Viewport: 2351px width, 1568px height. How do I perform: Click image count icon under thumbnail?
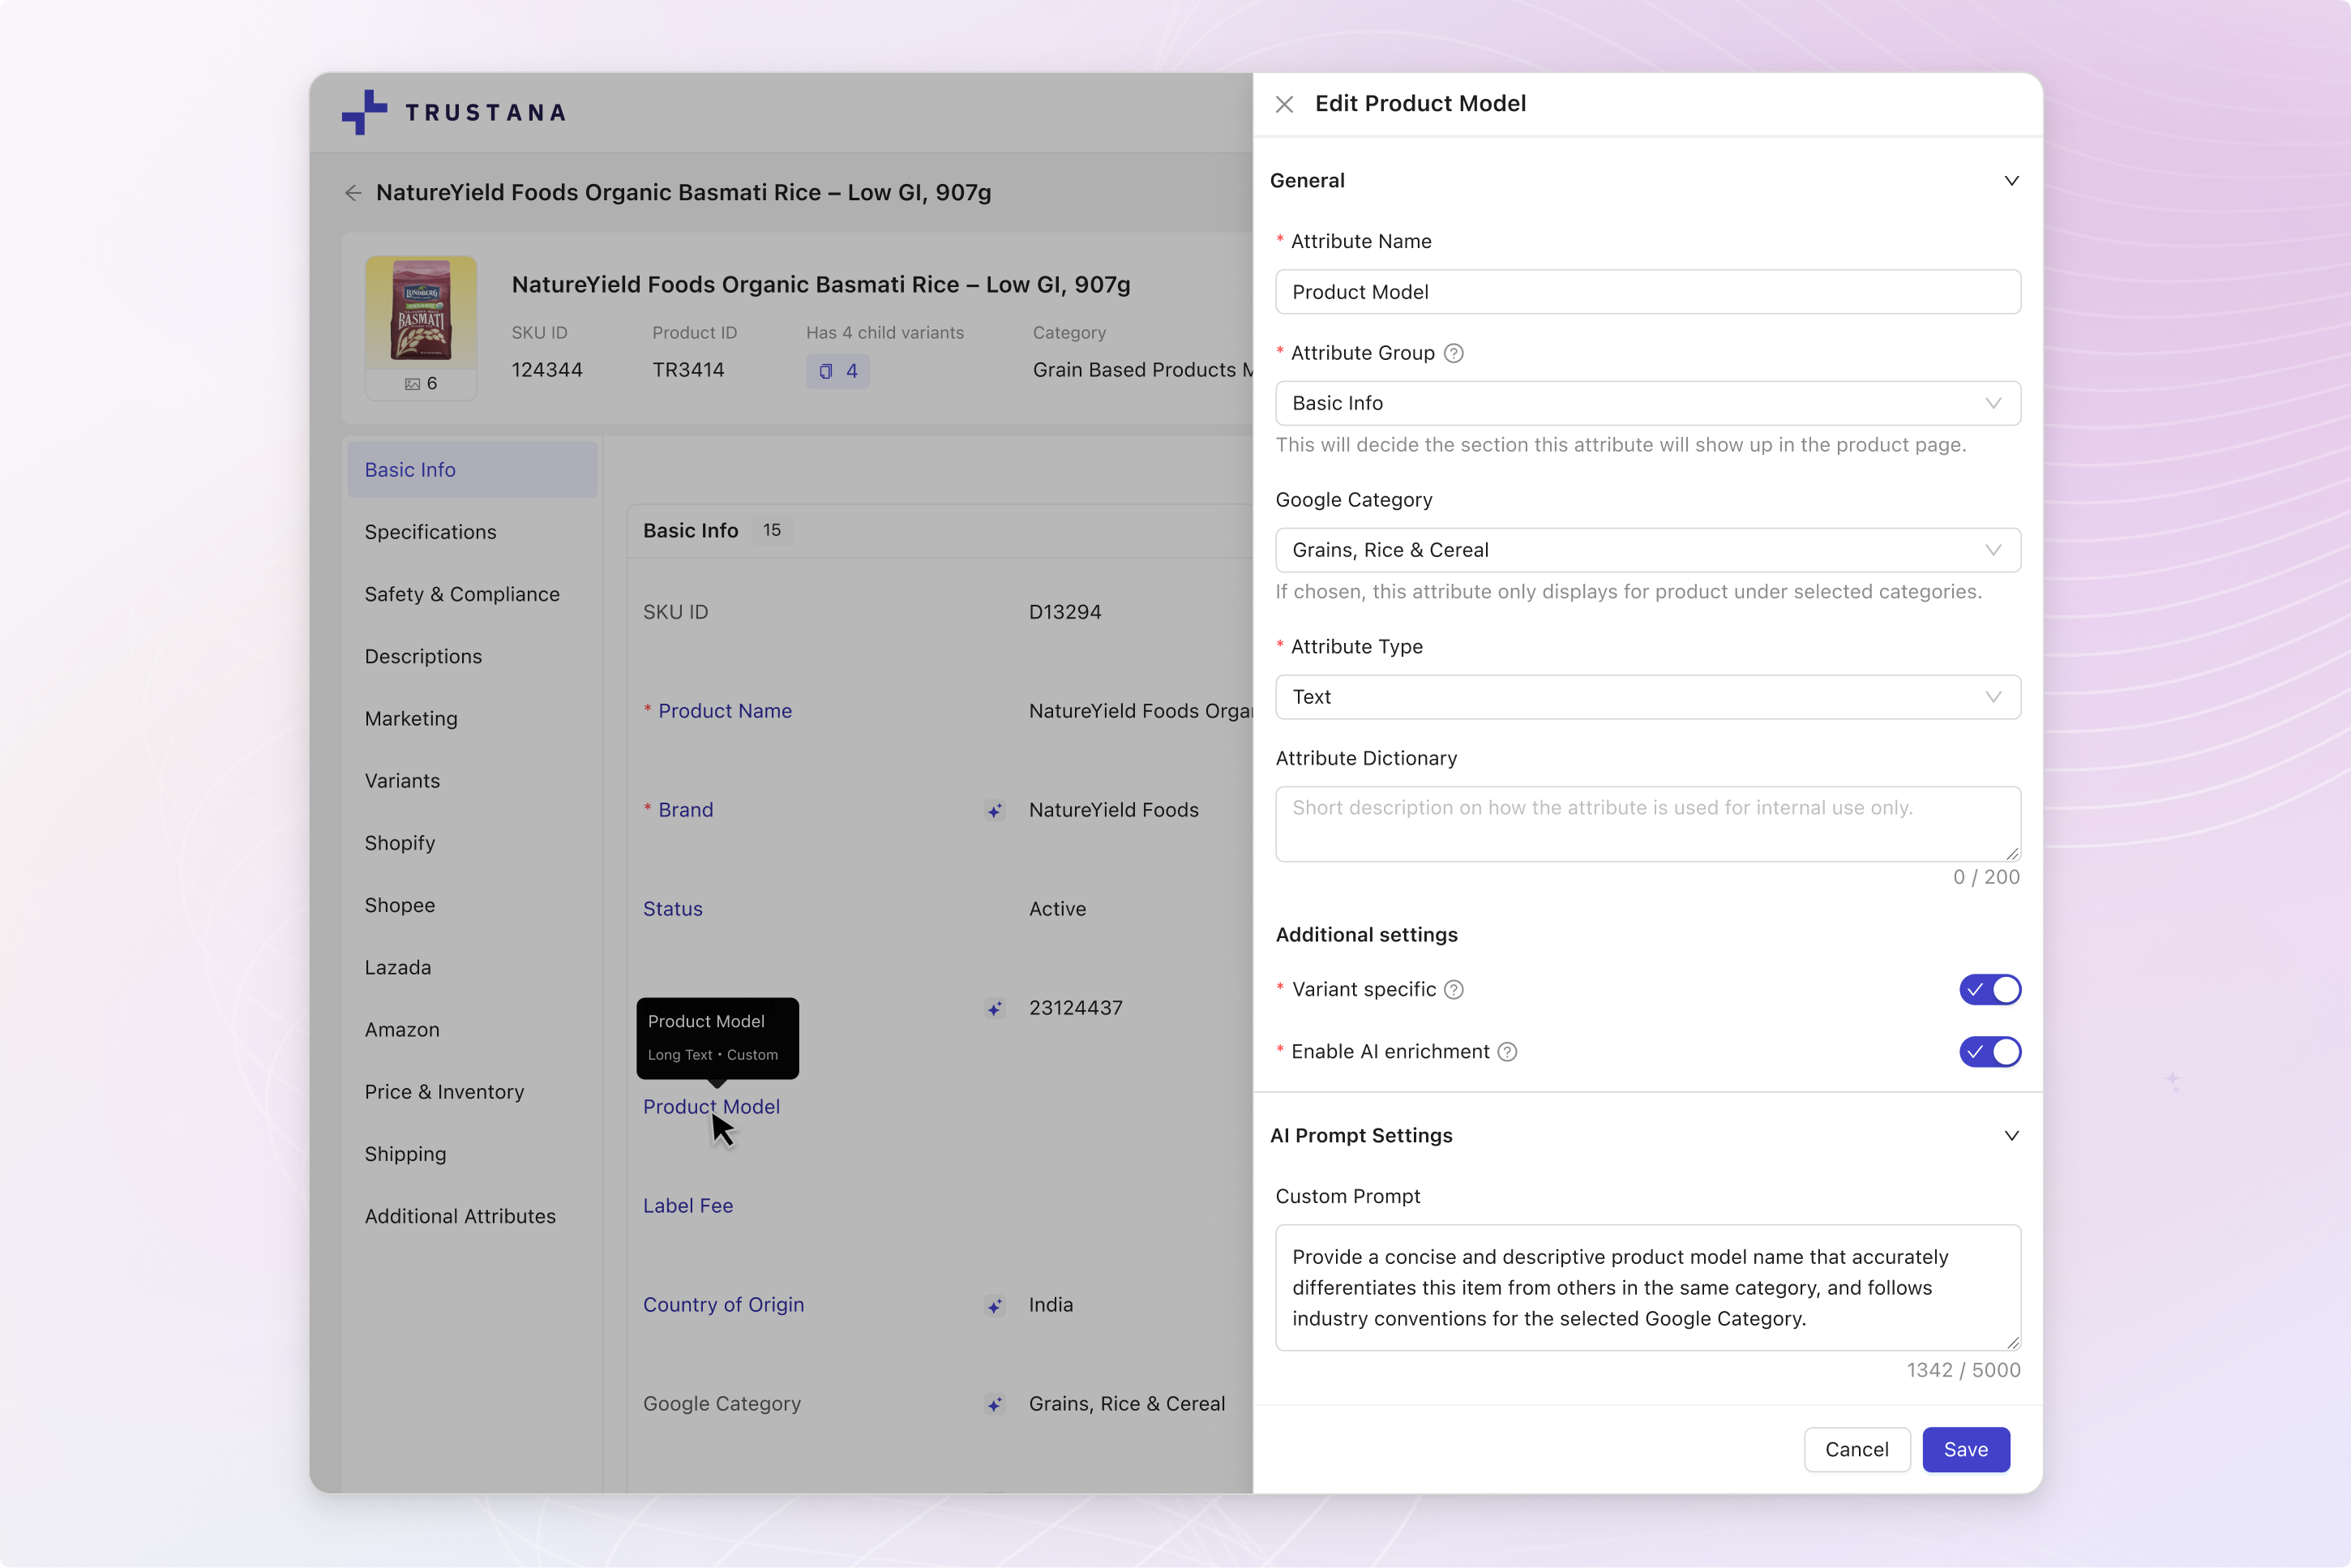[412, 384]
